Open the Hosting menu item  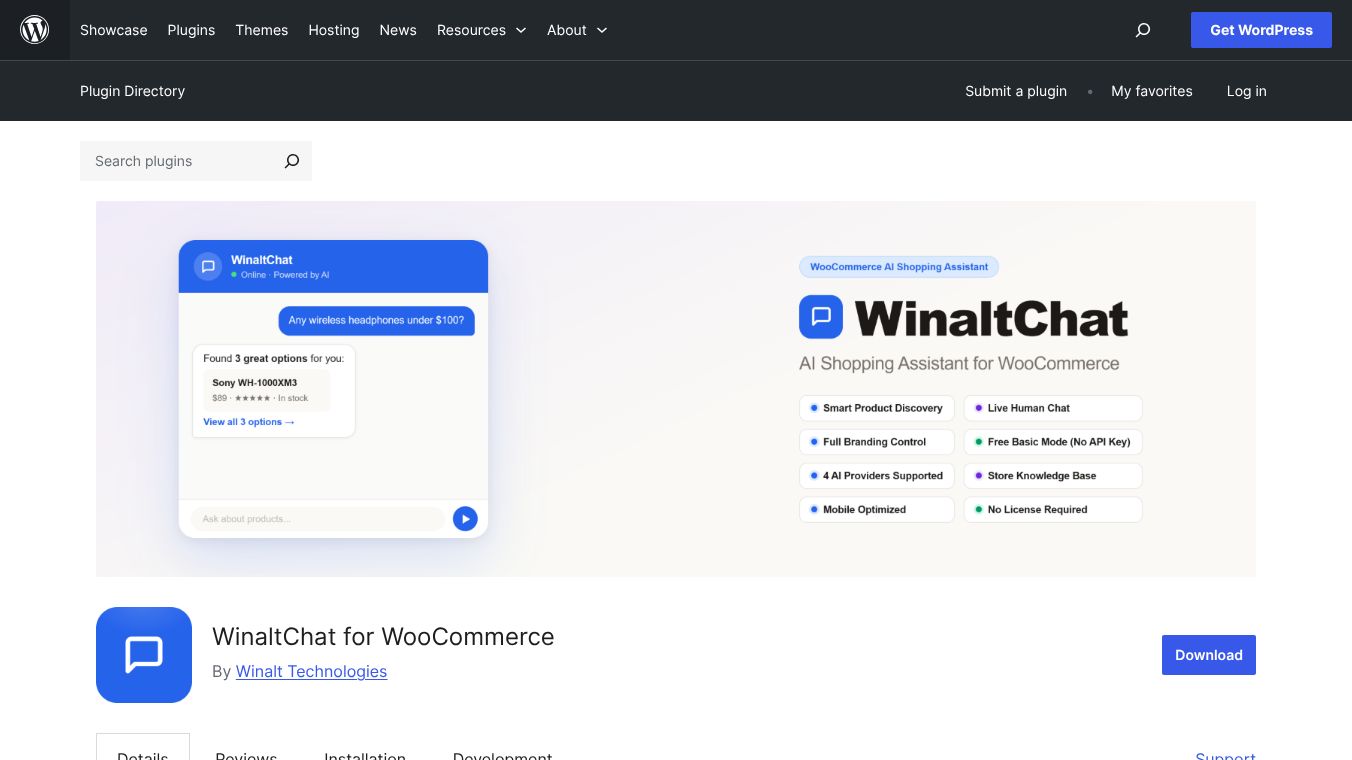tap(334, 30)
